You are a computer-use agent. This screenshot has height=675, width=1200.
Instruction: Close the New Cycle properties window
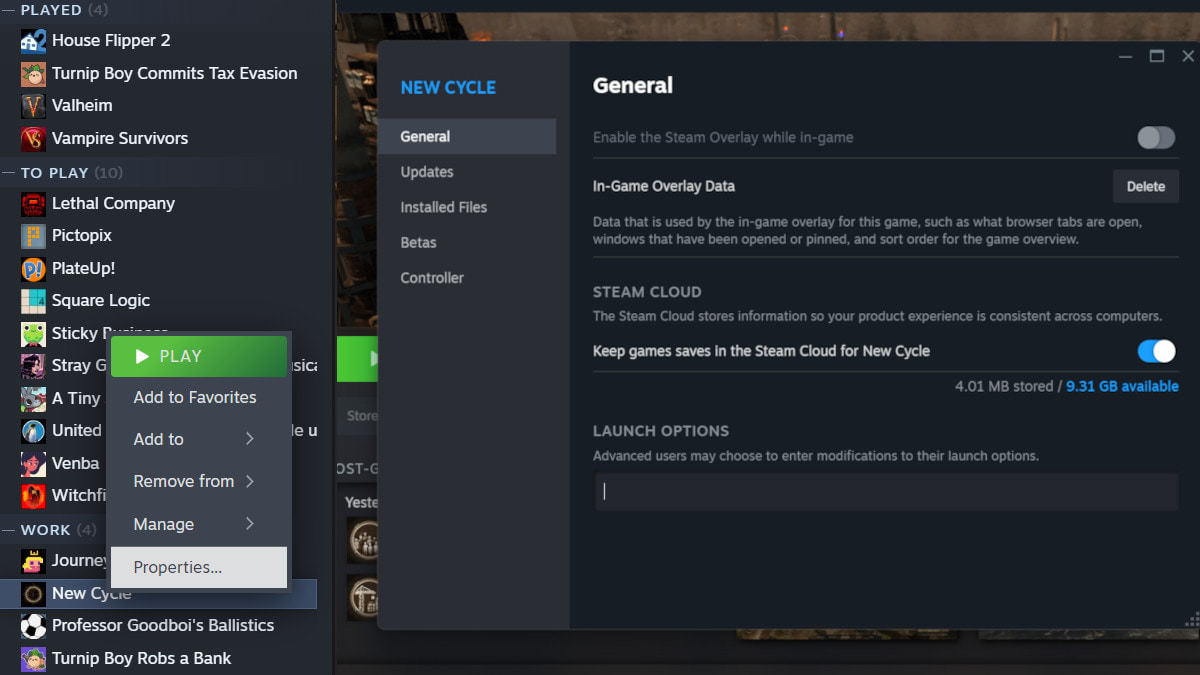(1188, 57)
